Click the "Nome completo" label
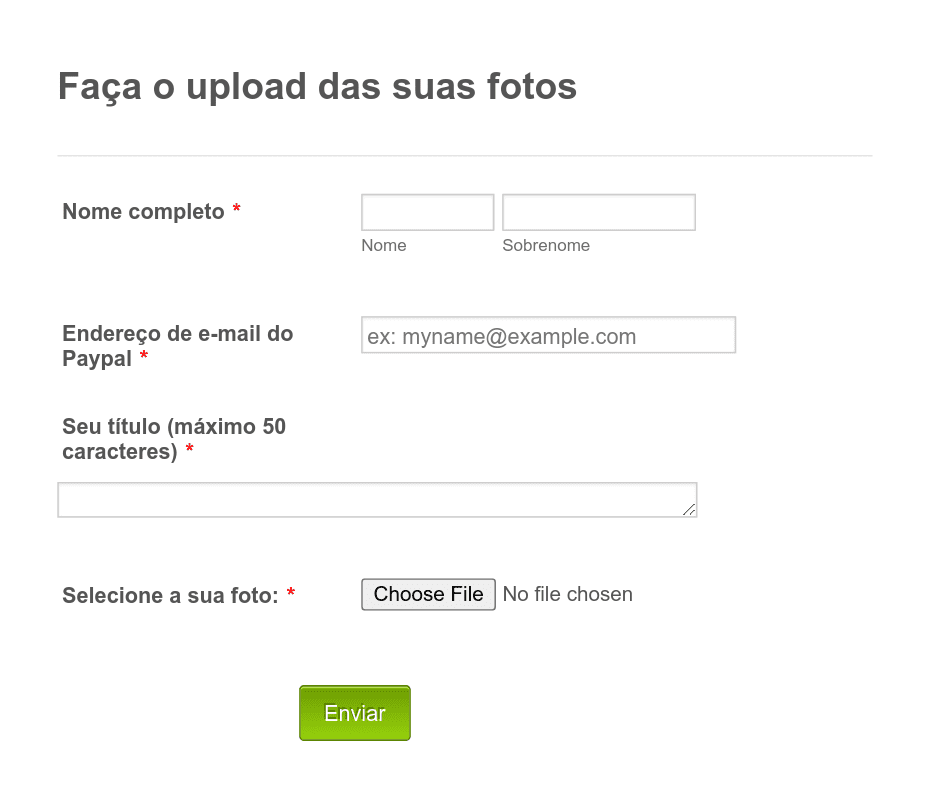The height and width of the screenshot is (798, 930). (143, 211)
